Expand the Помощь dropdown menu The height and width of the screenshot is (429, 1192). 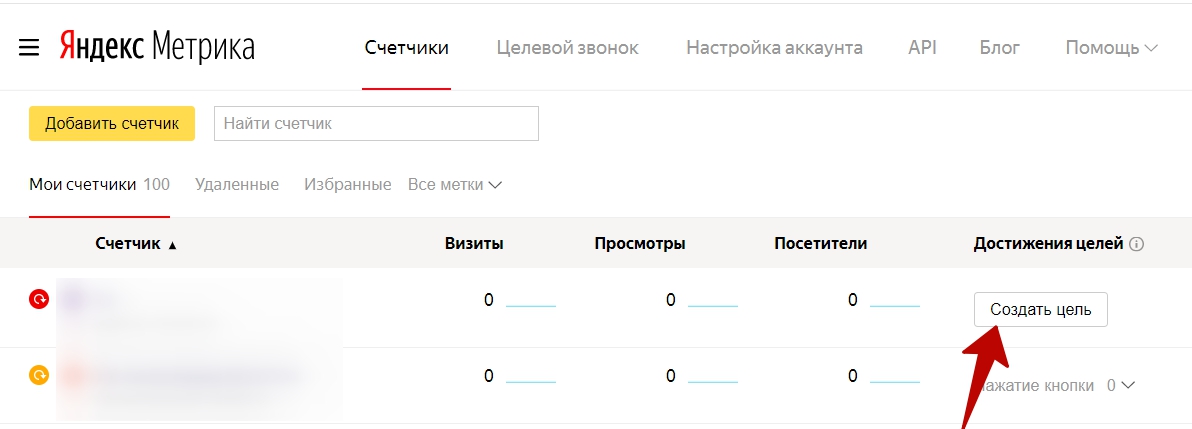coord(1111,48)
